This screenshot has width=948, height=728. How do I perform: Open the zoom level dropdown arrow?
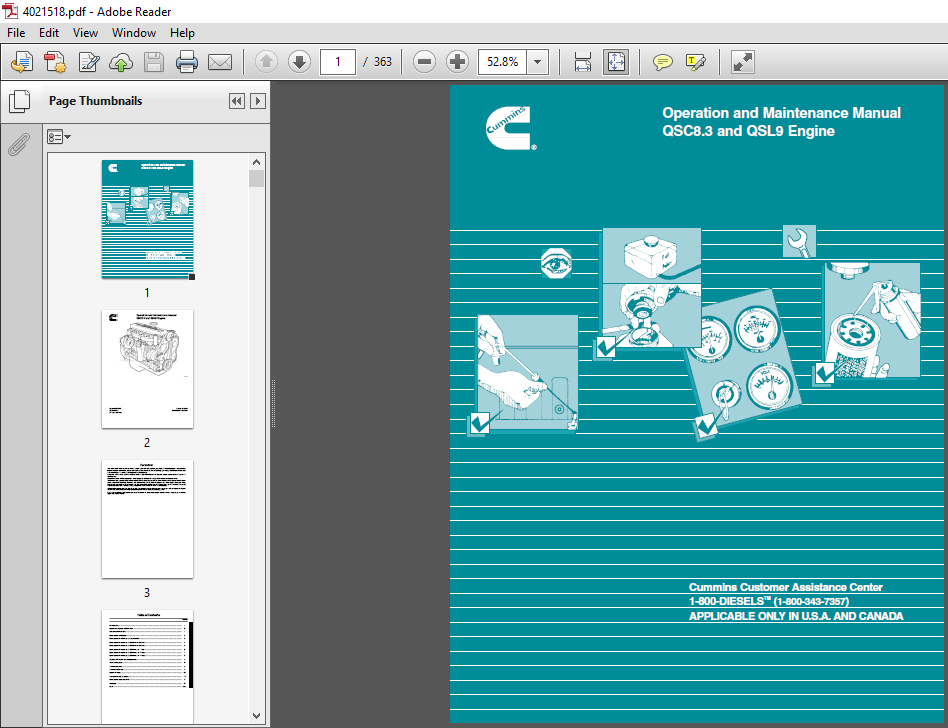click(537, 62)
